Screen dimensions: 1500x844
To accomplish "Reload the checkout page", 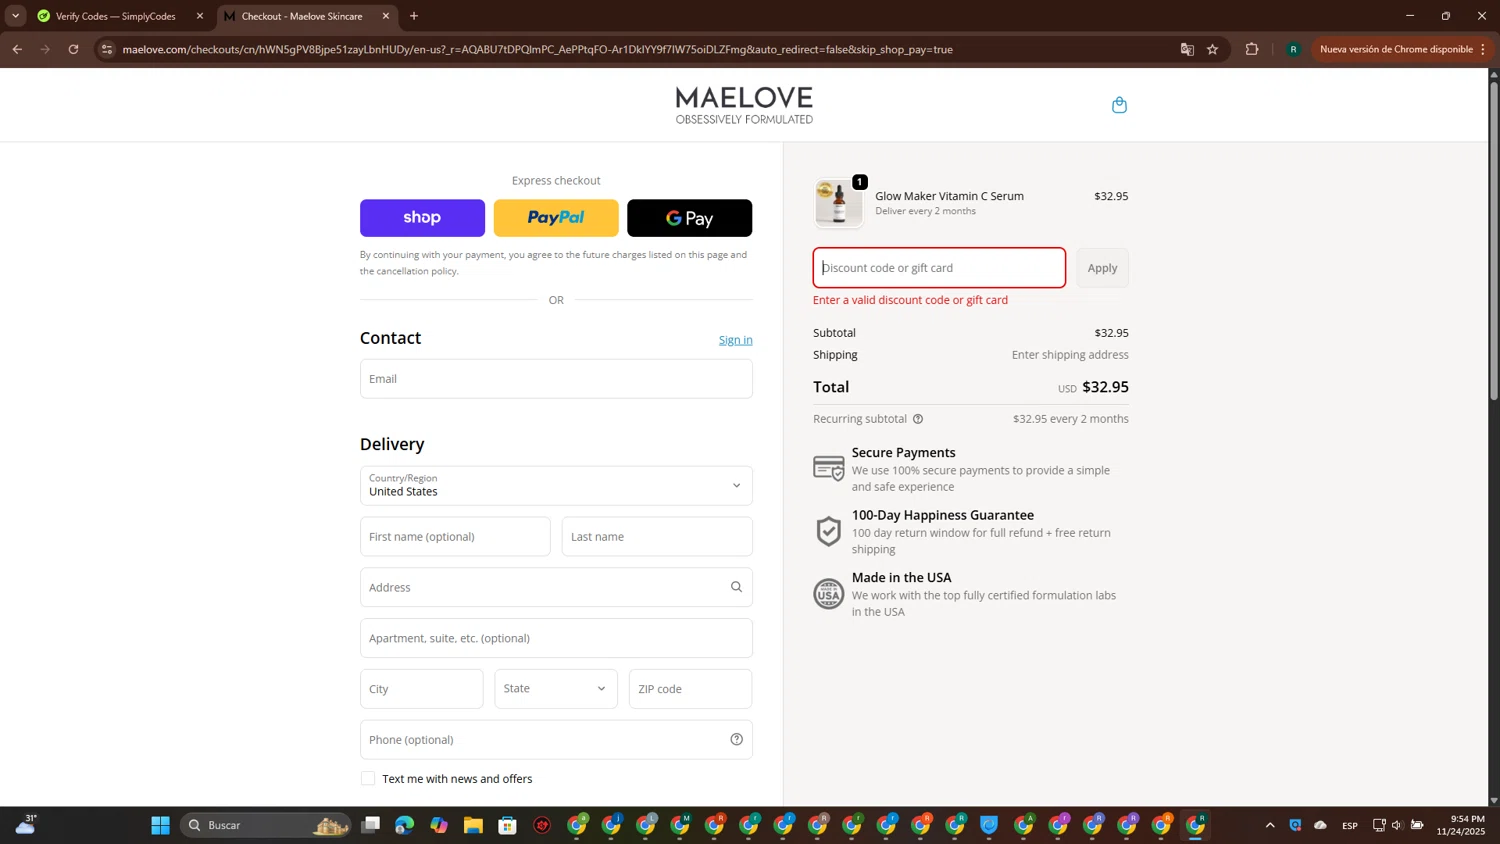I will click(x=73, y=49).
